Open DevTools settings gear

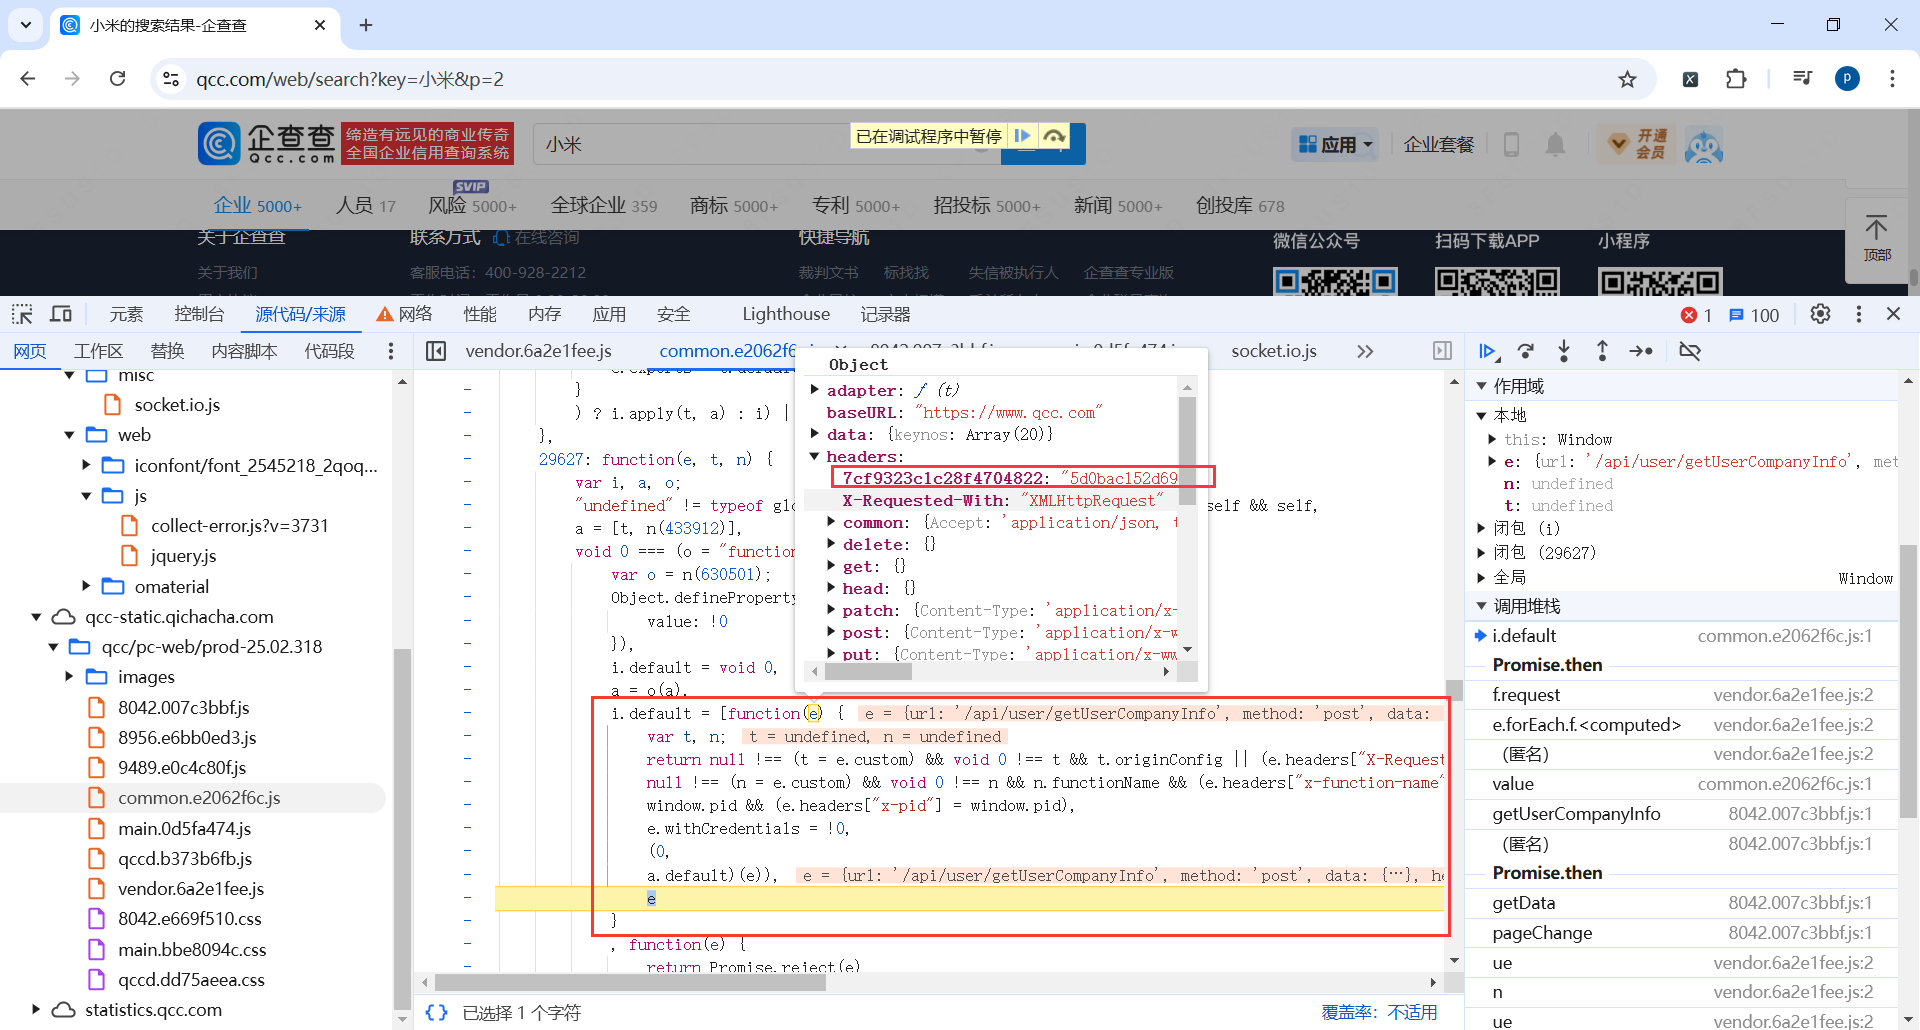pyautogui.click(x=1820, y=314)
